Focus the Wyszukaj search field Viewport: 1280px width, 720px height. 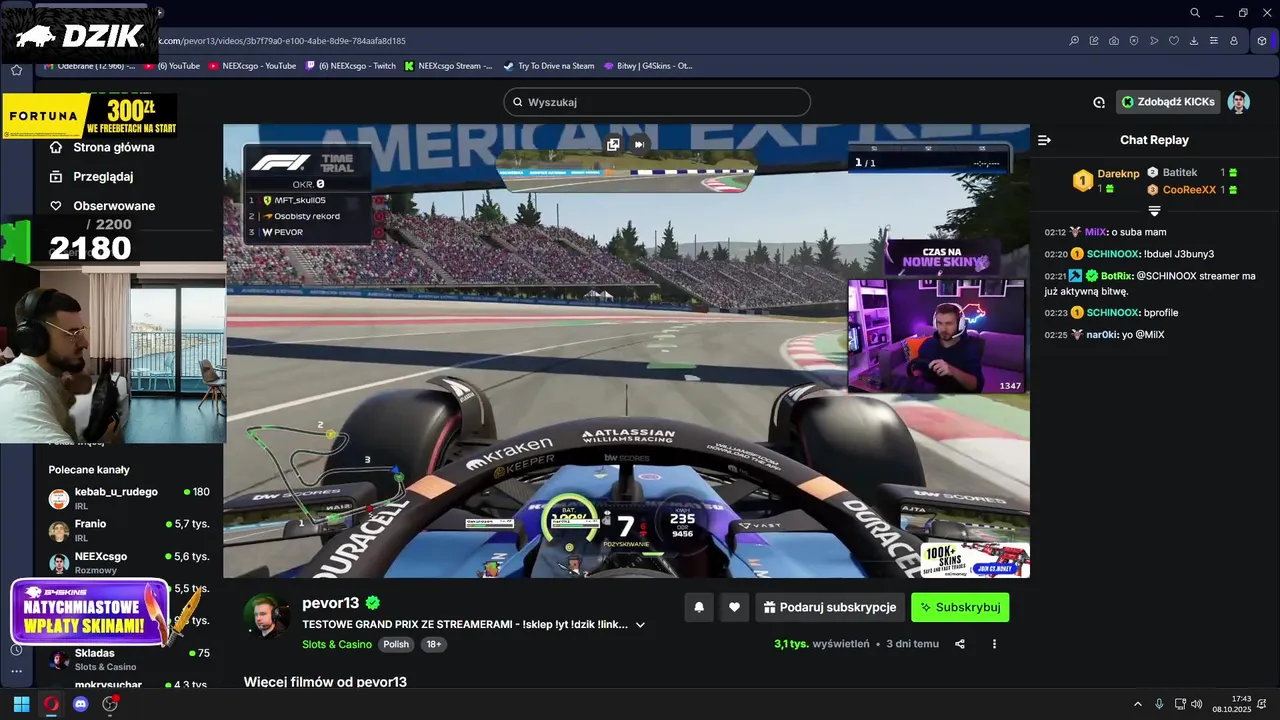[657, 102]
